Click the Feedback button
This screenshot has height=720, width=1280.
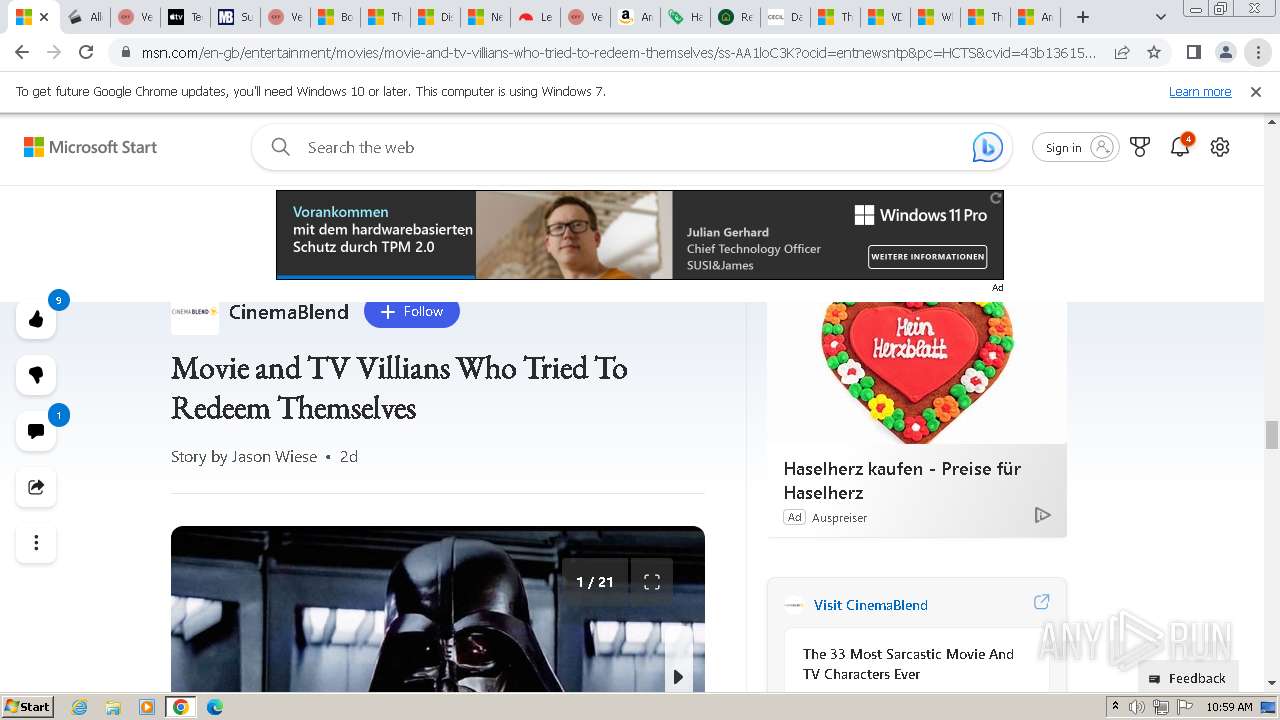(1187, 678)
